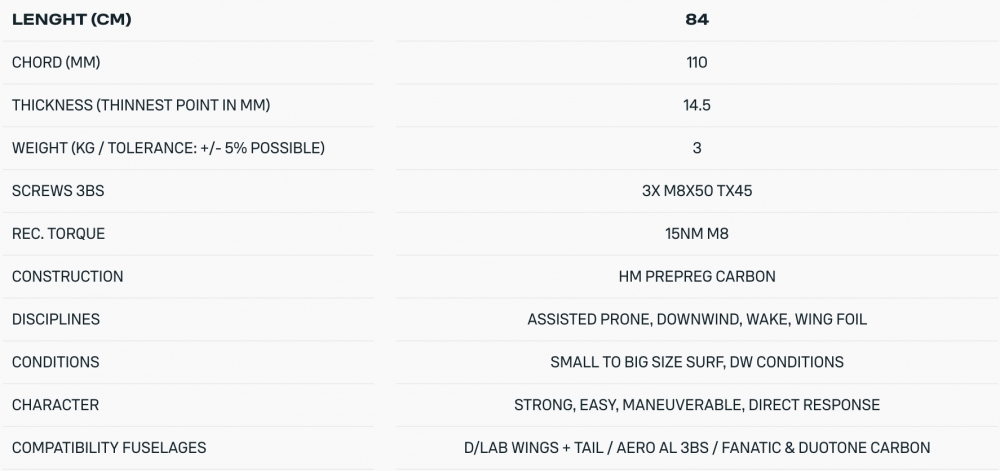Select the REC. TORQUE label
Image resolution: width=1000 pixels, height=471 pixels.
(58, 234)
